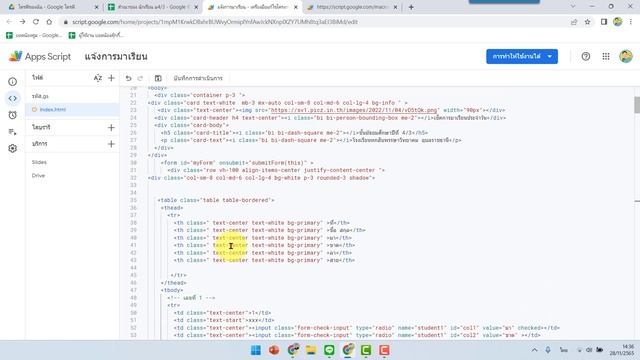Open red Camtasia icon in taskbar
This screenshot has height=360, width=640.
[x=384, y=350]
